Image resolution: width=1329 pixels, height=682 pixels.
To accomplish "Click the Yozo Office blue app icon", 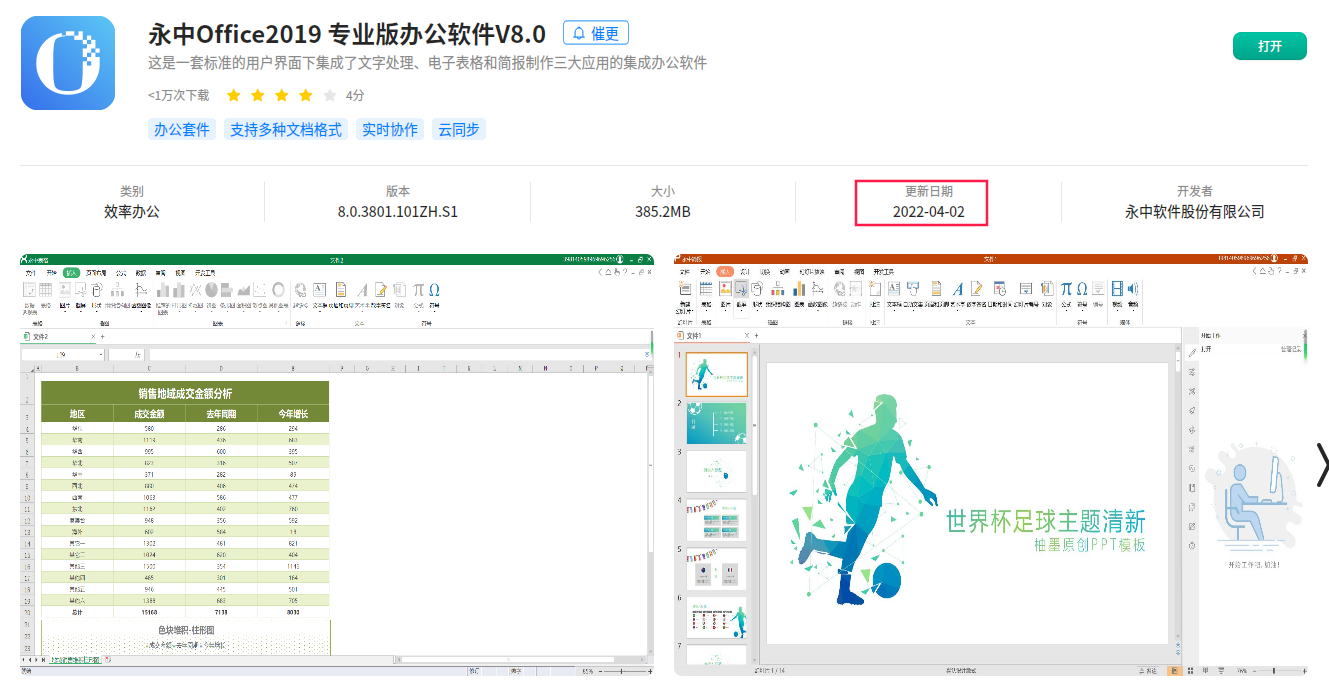I will tap(68, 62).
